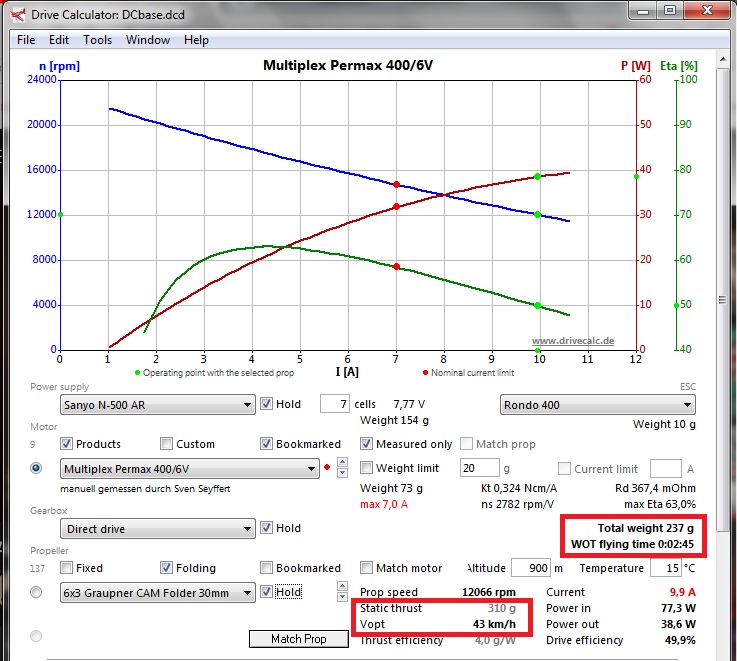737x661 pixels.
Task: Click the red diamond beside the motor dropdown
Action: [x=327, y=468]
